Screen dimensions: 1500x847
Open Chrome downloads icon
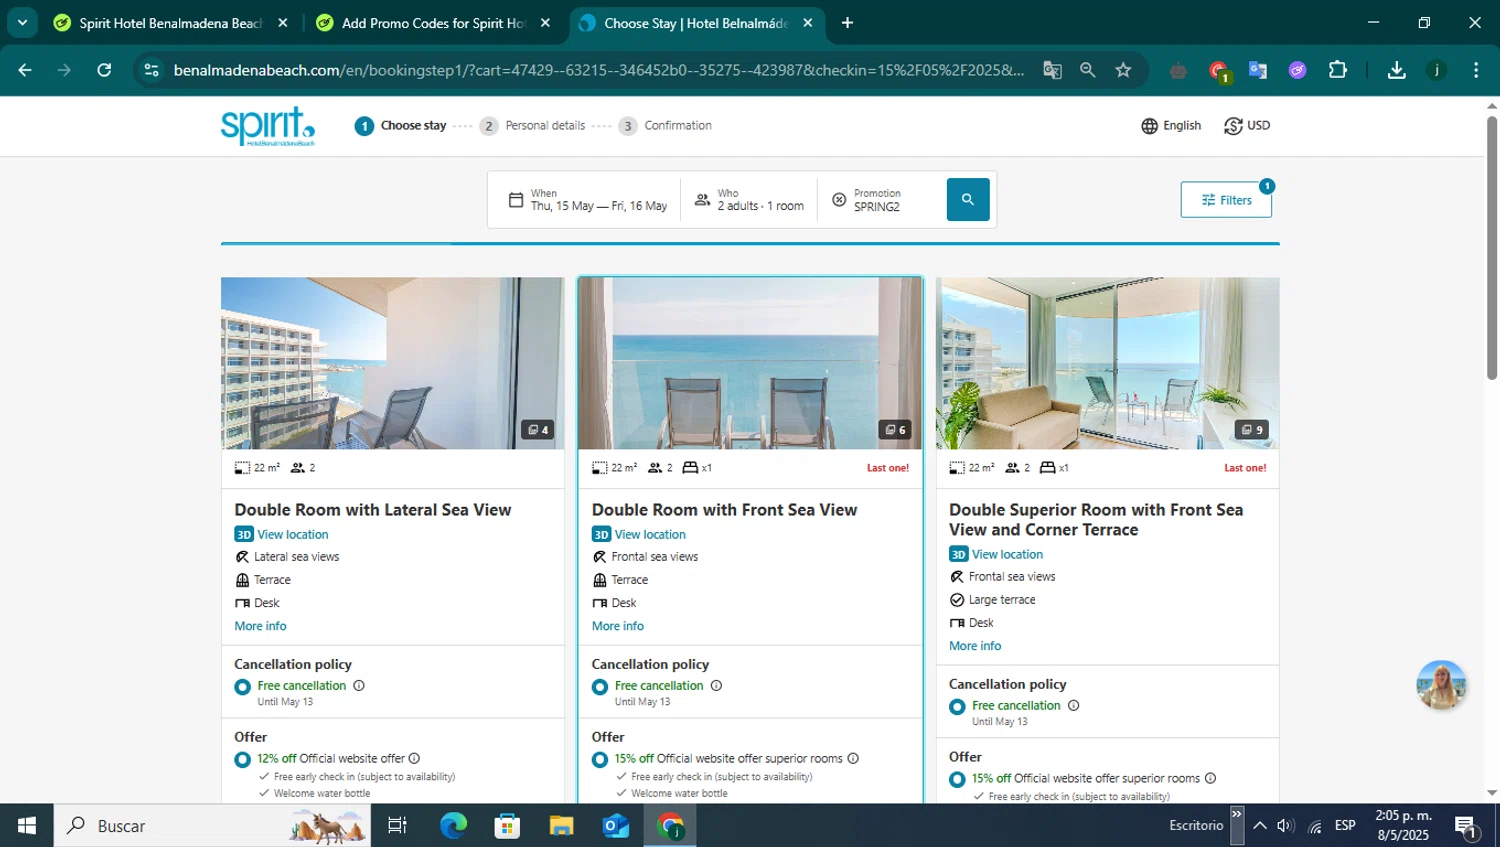click(1396, 70)
